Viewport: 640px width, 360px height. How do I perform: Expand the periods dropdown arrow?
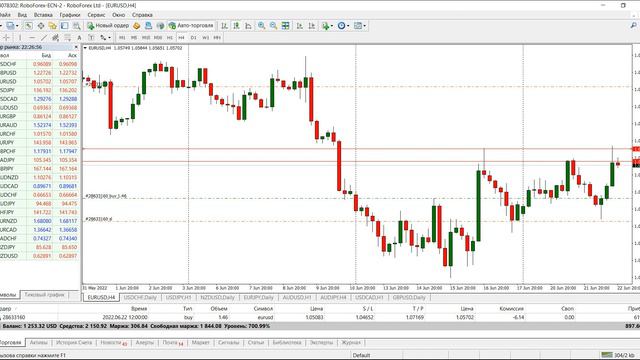(x=348, y=26)
